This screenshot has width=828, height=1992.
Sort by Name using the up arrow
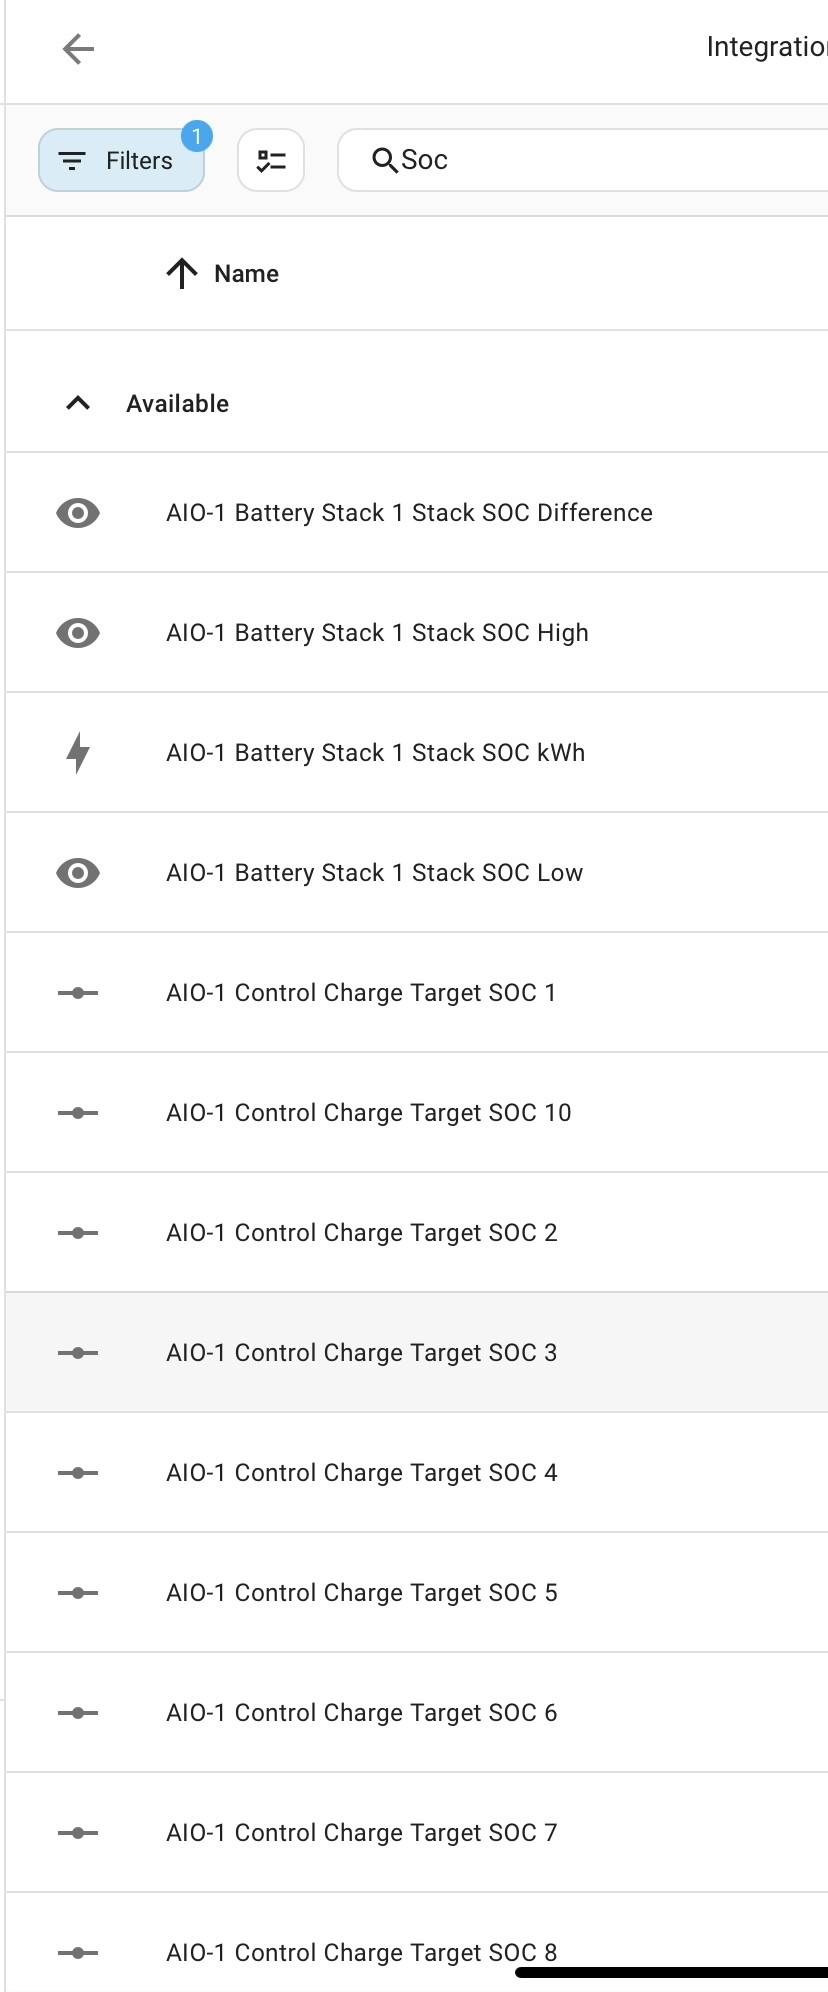[x=182, y=273]
